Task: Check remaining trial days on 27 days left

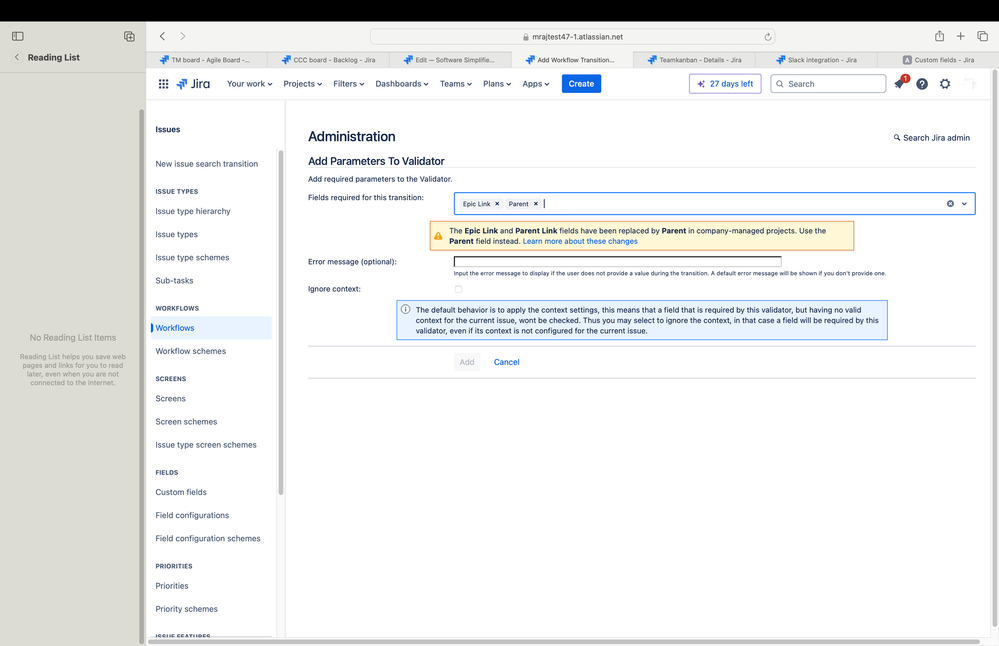Action: coord(726,83)
